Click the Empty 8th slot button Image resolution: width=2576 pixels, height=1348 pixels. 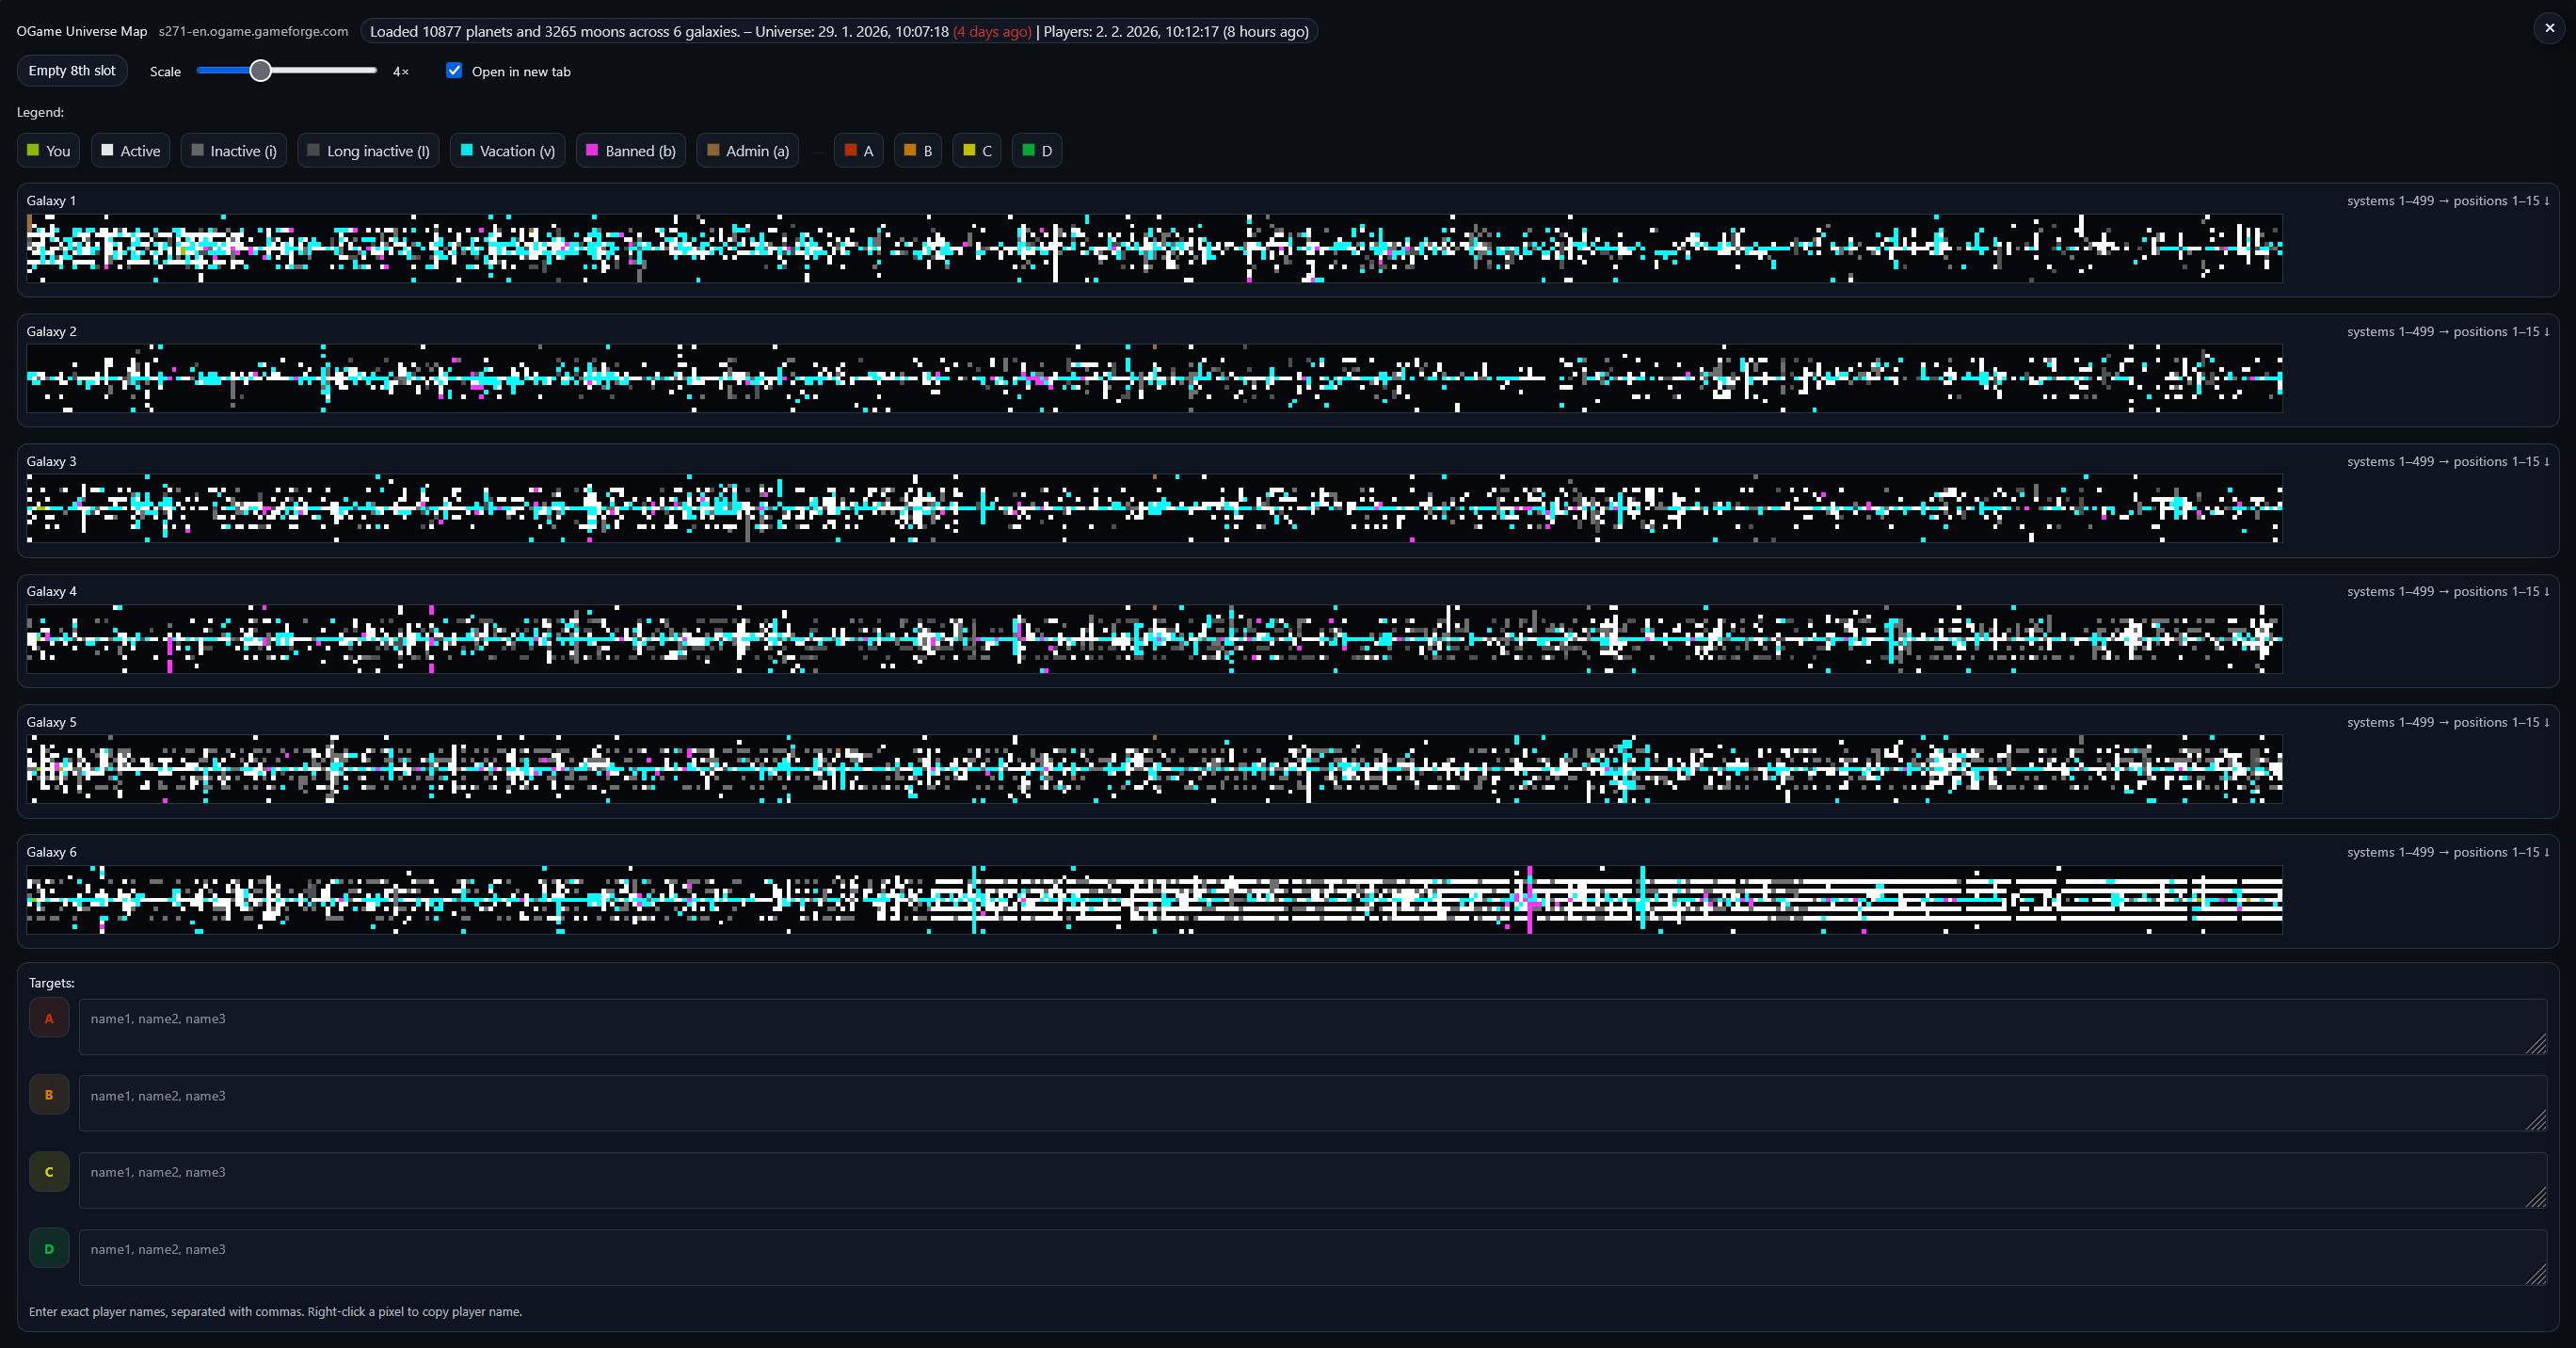coord(72,71)
